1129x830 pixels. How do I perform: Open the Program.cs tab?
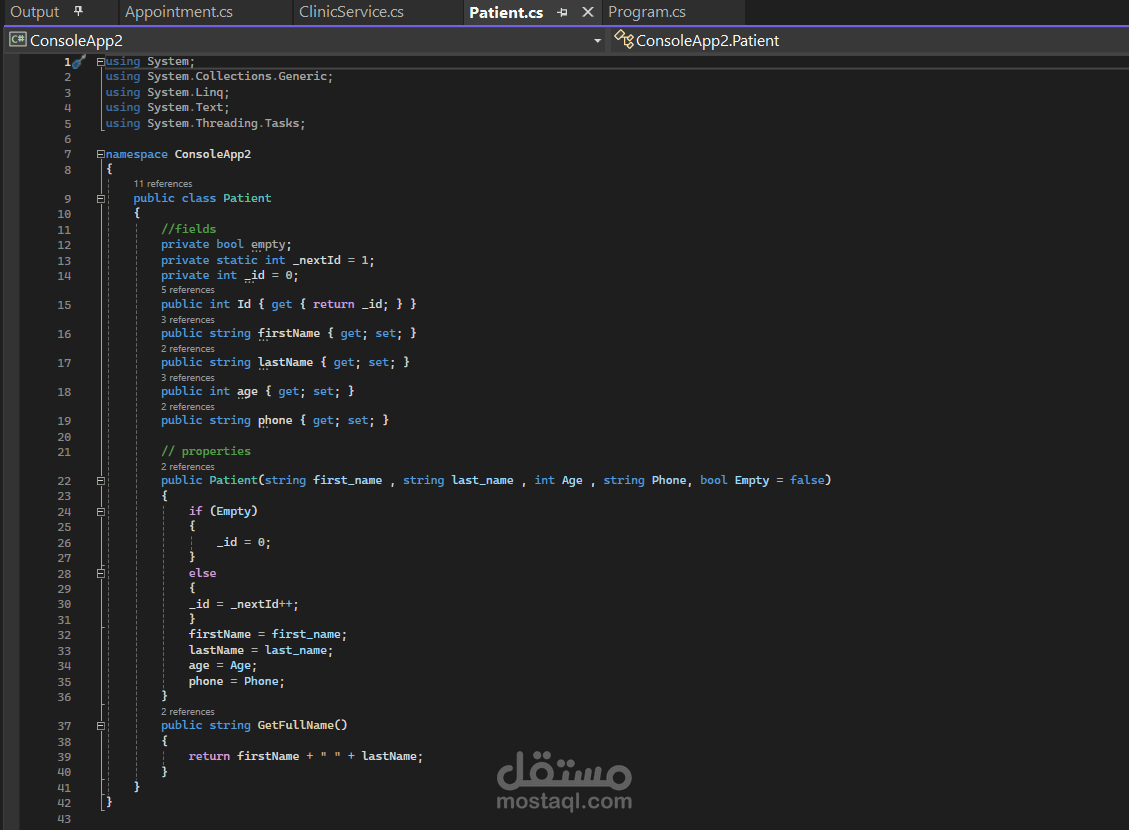[x=647, y=12]
